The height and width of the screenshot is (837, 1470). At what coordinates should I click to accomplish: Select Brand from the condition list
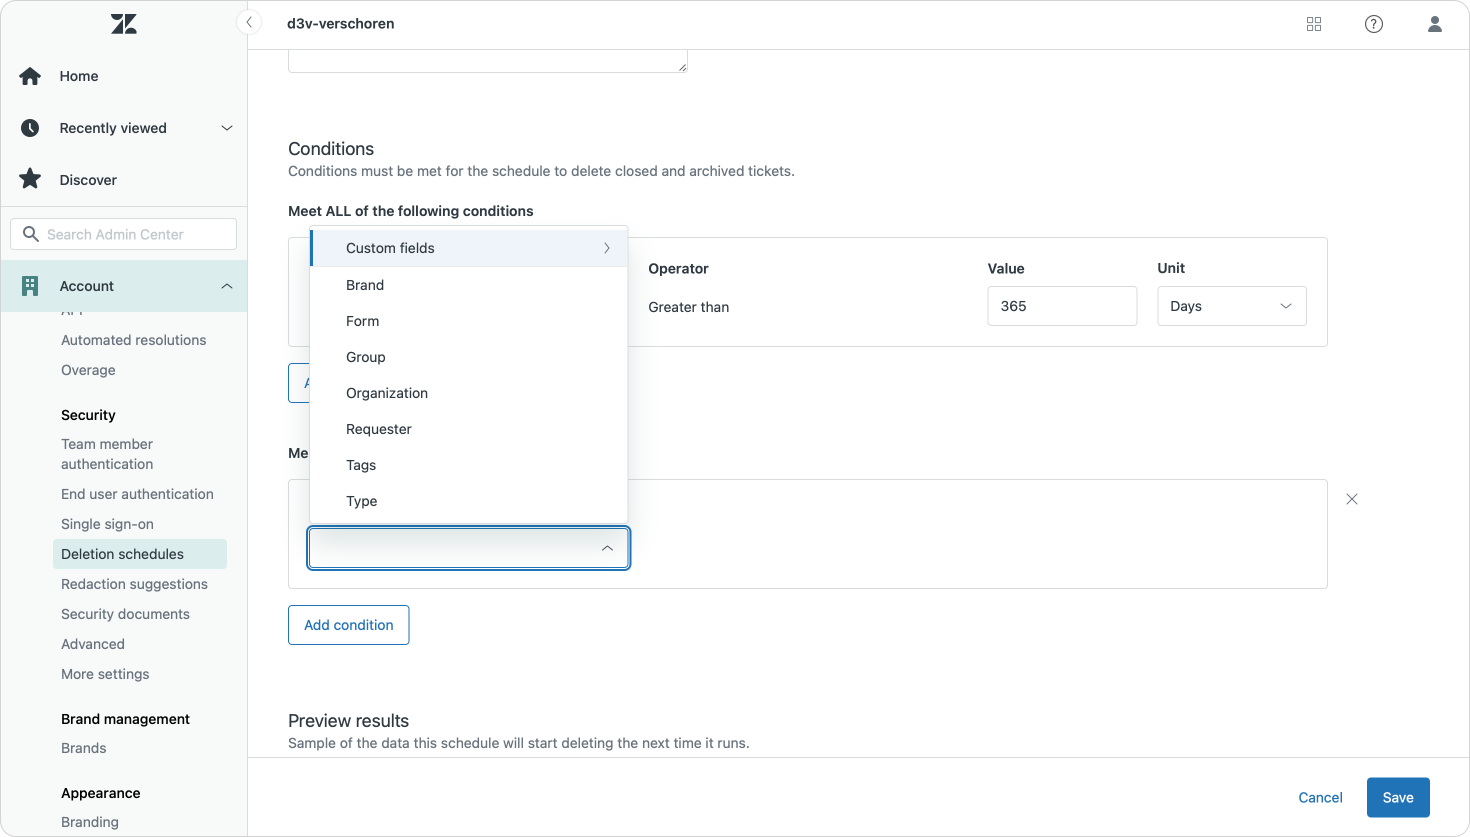tap(365, 285)
